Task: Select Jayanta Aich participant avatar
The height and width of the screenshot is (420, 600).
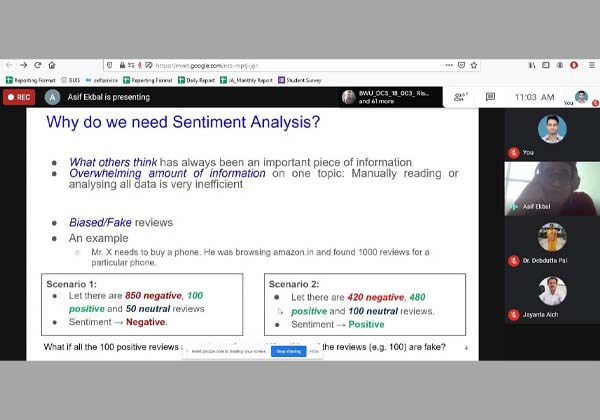Action: [552, 291]
